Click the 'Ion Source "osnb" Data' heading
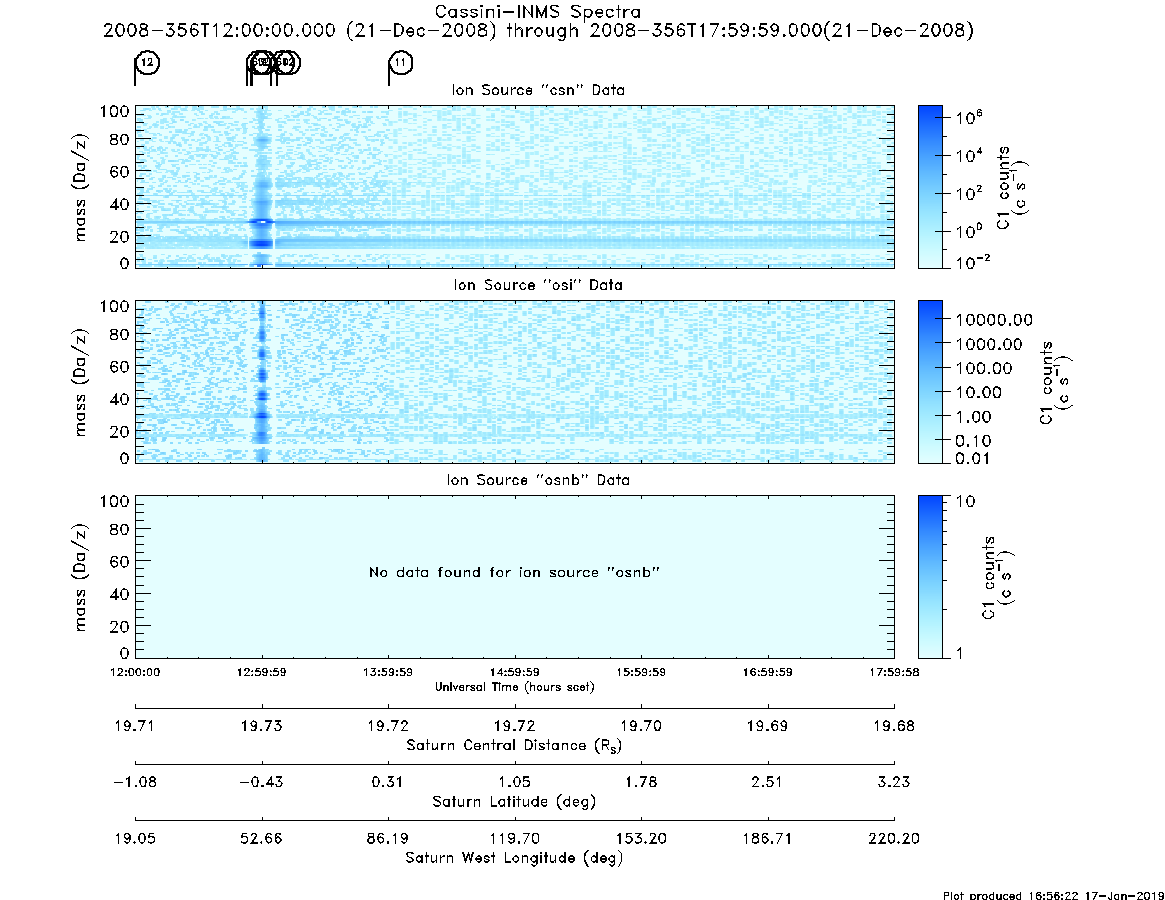Image resolution: width=1165 pixels, height=900 pixels. coord(538,480)
